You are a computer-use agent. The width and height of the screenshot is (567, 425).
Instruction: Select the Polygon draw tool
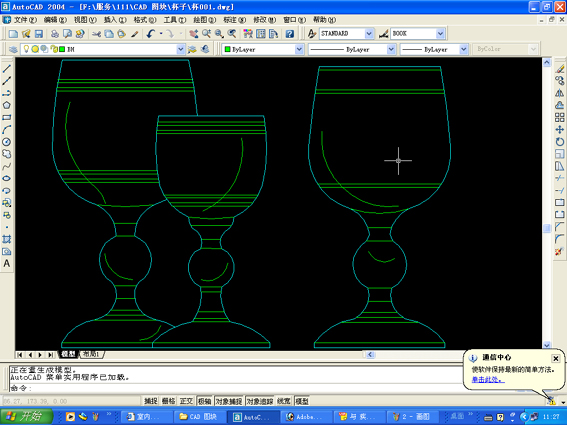[7, 105]
